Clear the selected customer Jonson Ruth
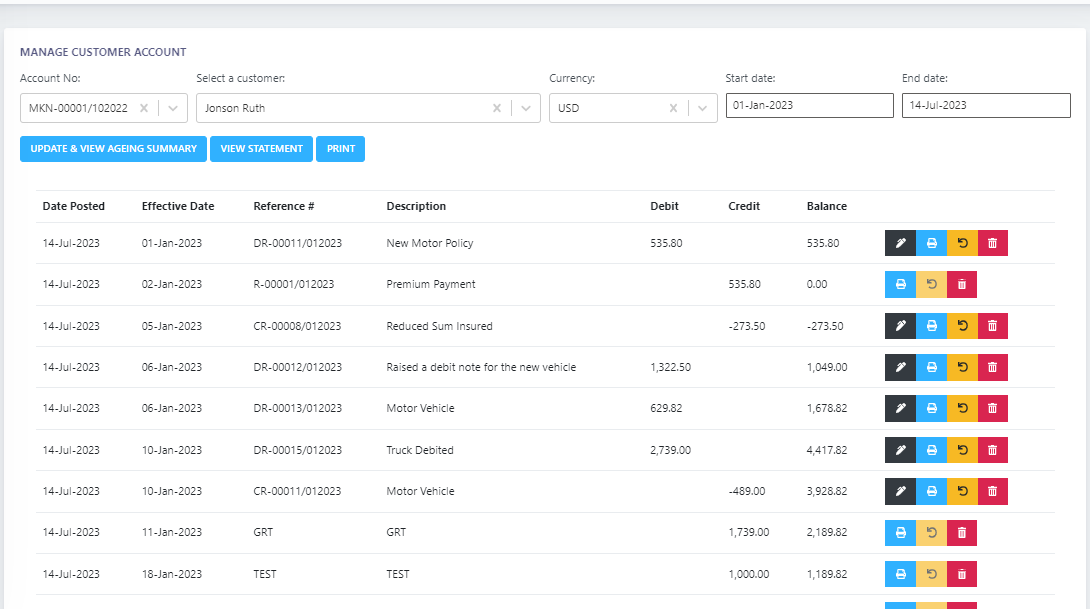Viewport: 1090px width, 609px height. (496, 108)
